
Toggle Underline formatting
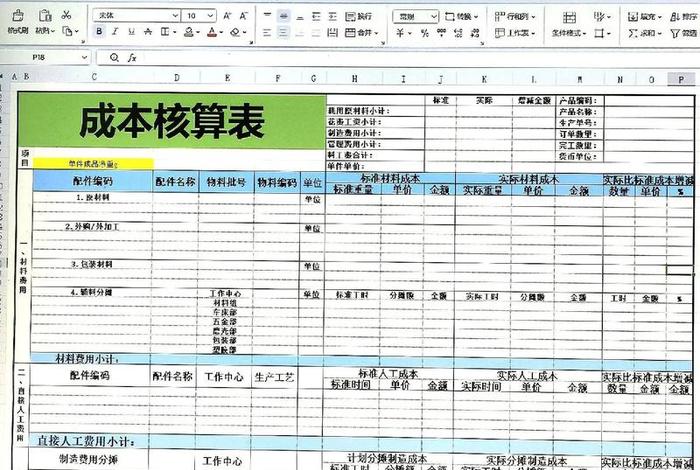(131, 32)
